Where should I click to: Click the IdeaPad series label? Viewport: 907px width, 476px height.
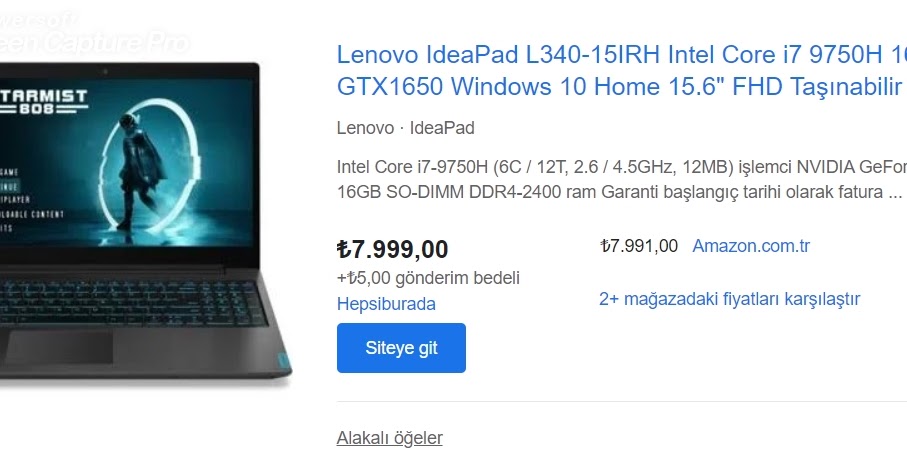(442, 128)
